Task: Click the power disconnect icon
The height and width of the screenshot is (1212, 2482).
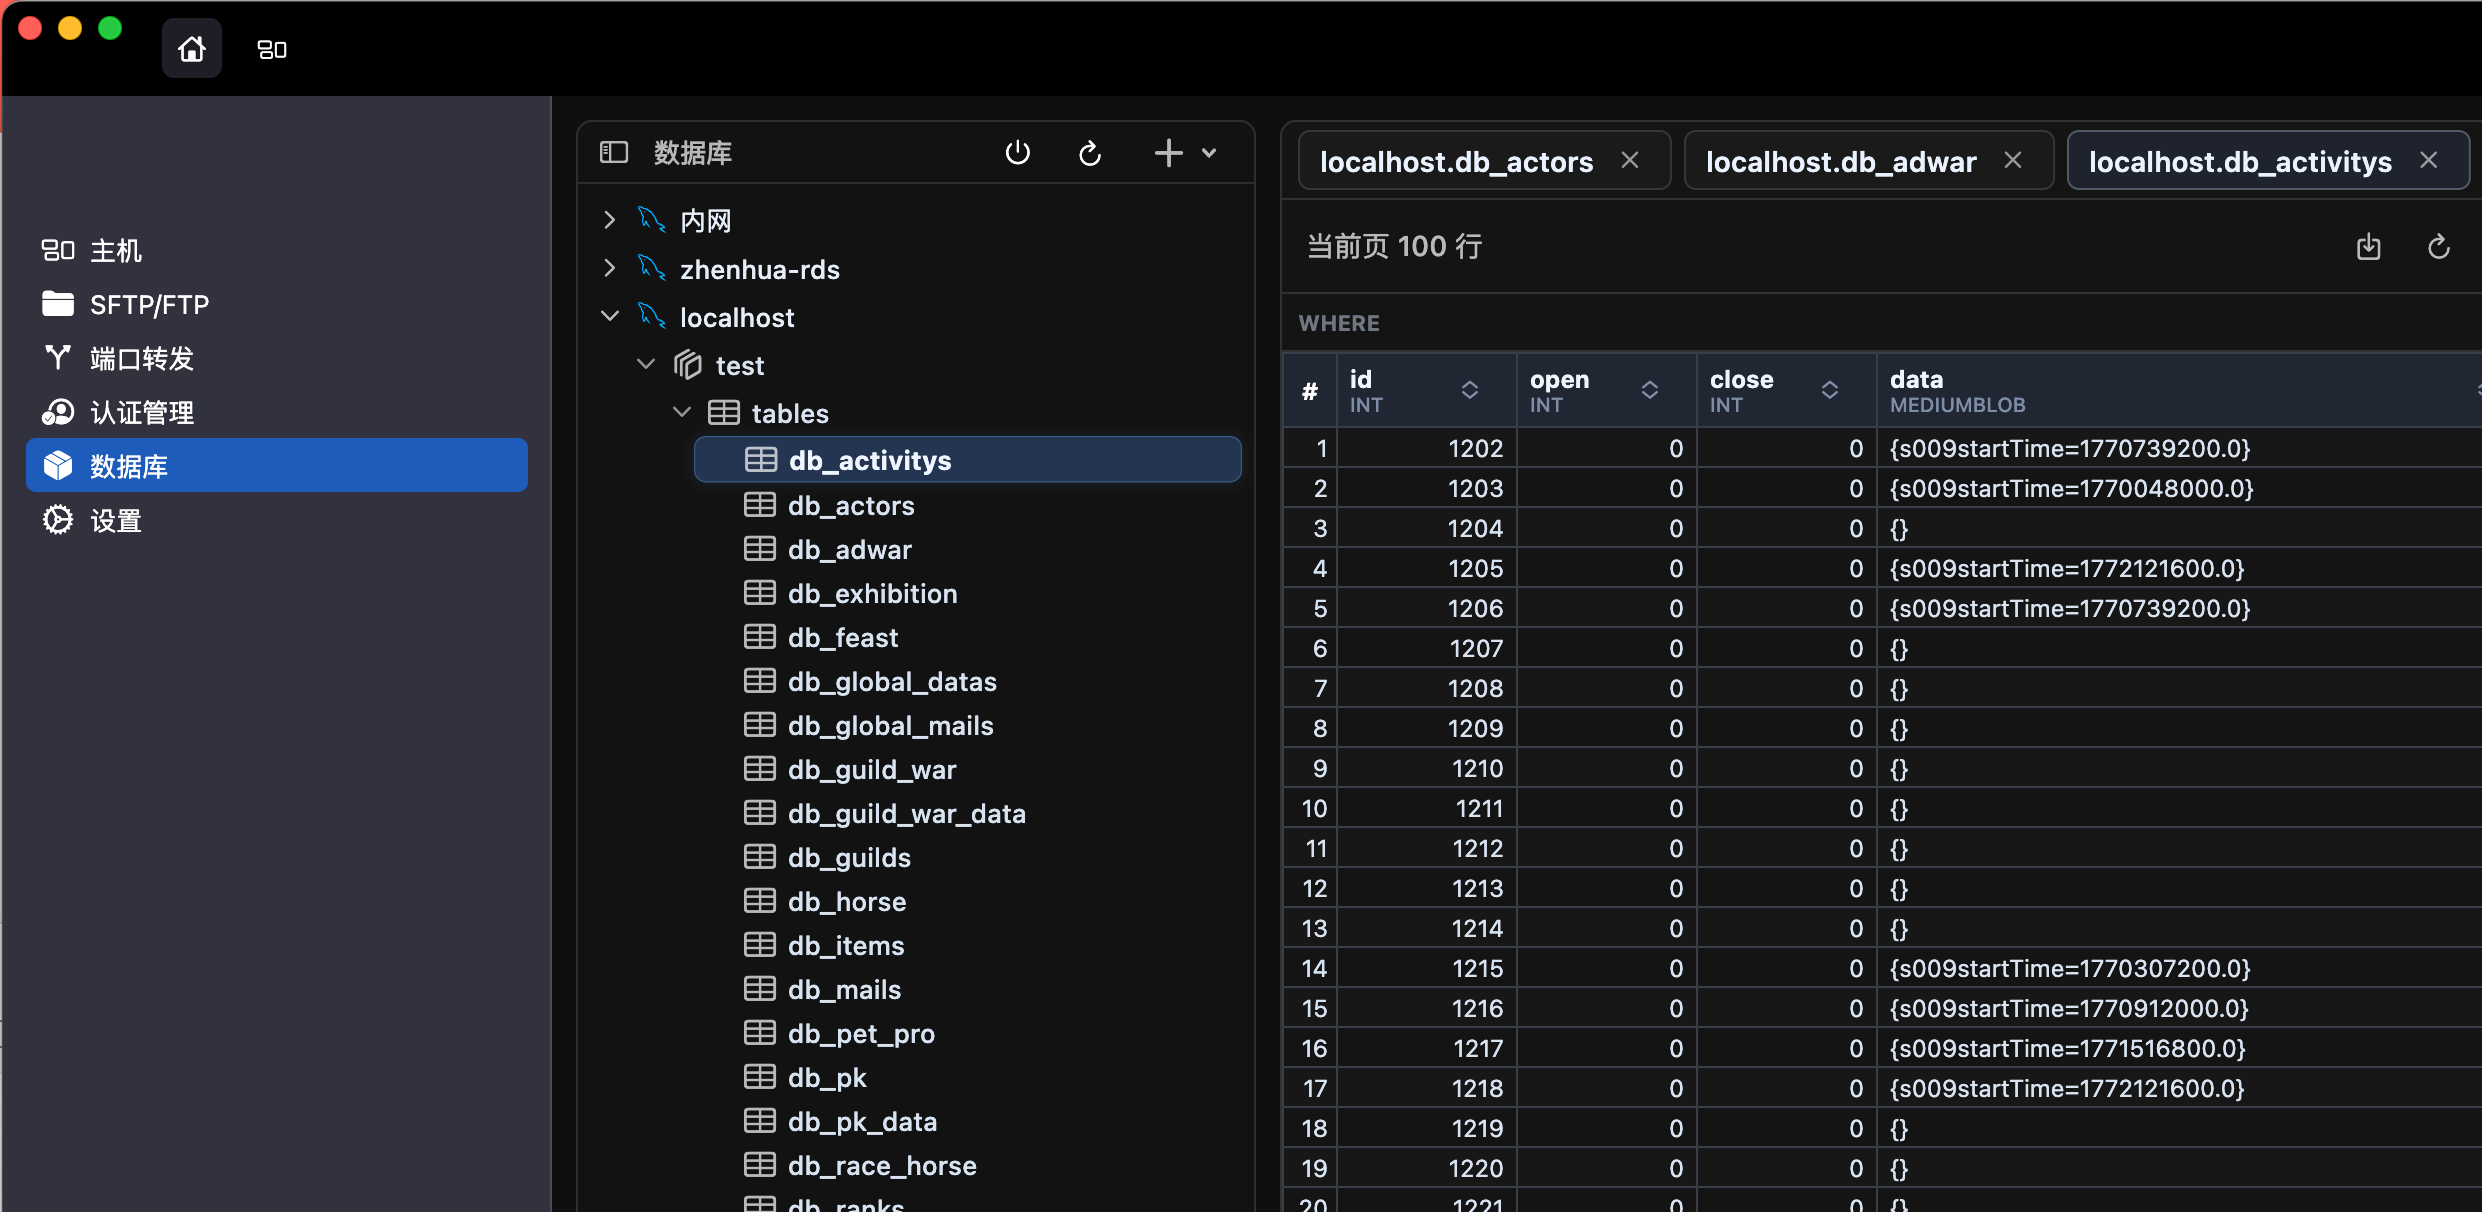Action: tap(1017, 152)
